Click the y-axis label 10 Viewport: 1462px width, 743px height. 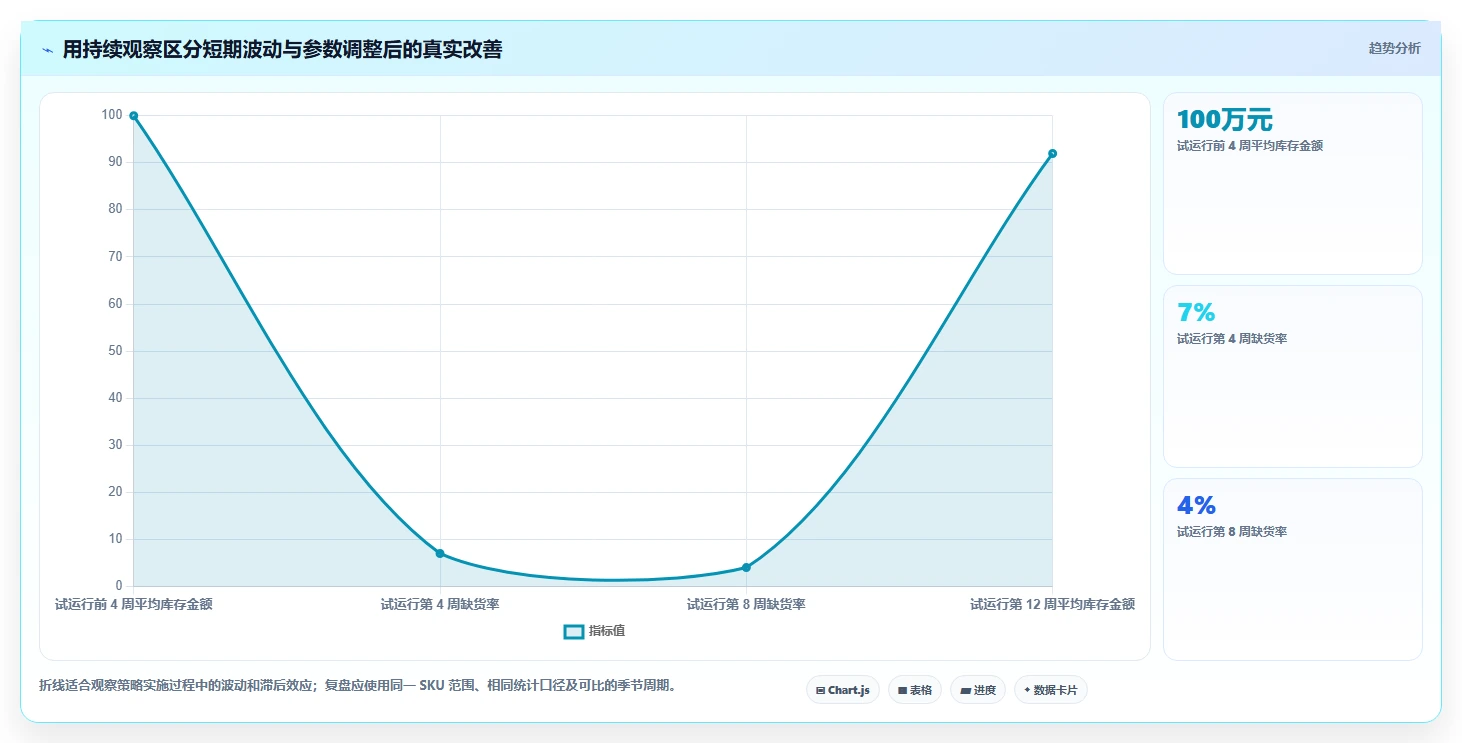coord(115,539)
